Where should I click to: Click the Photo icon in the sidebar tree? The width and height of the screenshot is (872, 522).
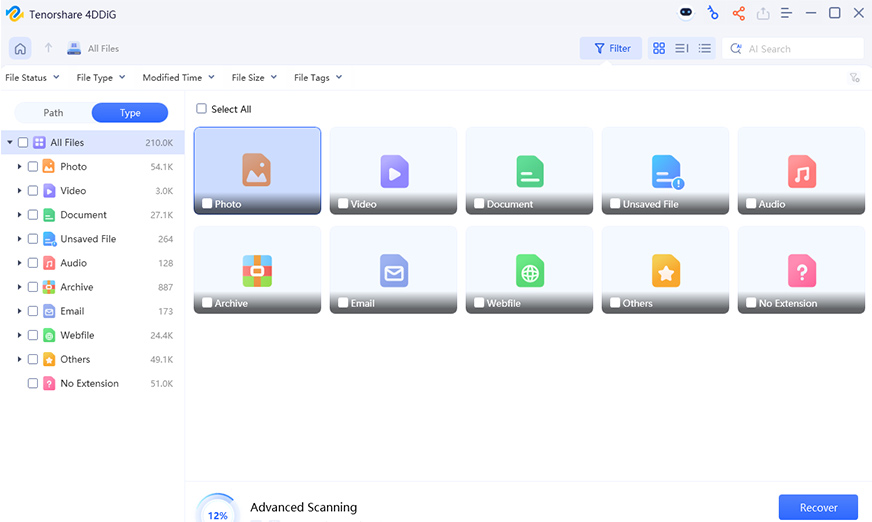[49, 166]
